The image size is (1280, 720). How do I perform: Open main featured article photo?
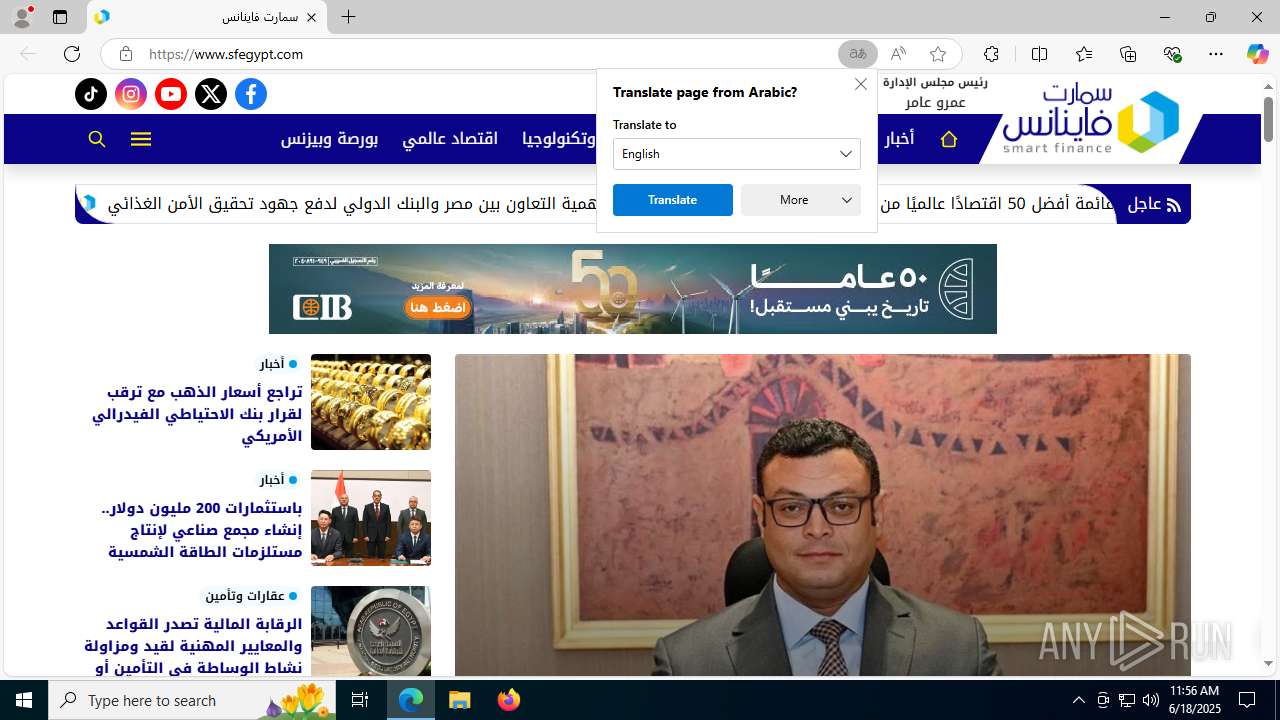(823, 515)
